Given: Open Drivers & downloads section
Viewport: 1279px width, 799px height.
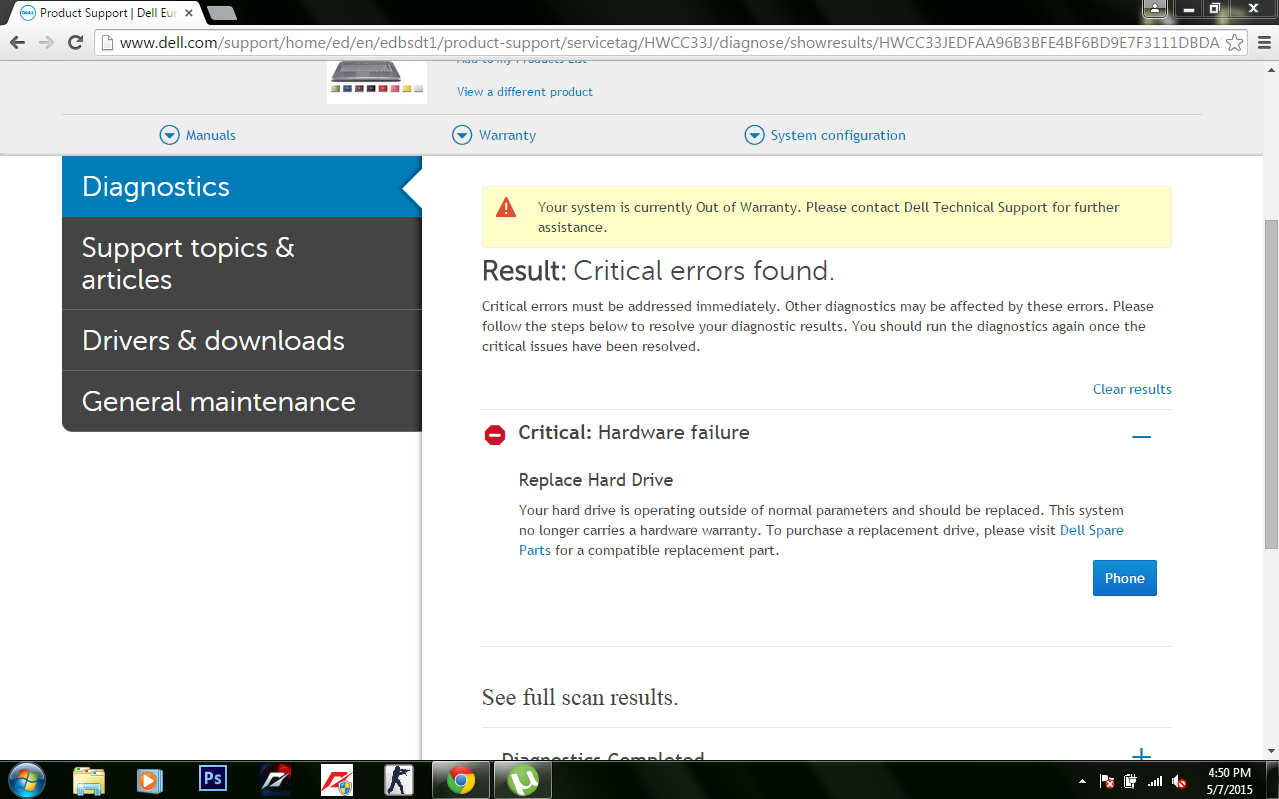Looking at the screenshot, I should 242,340.
